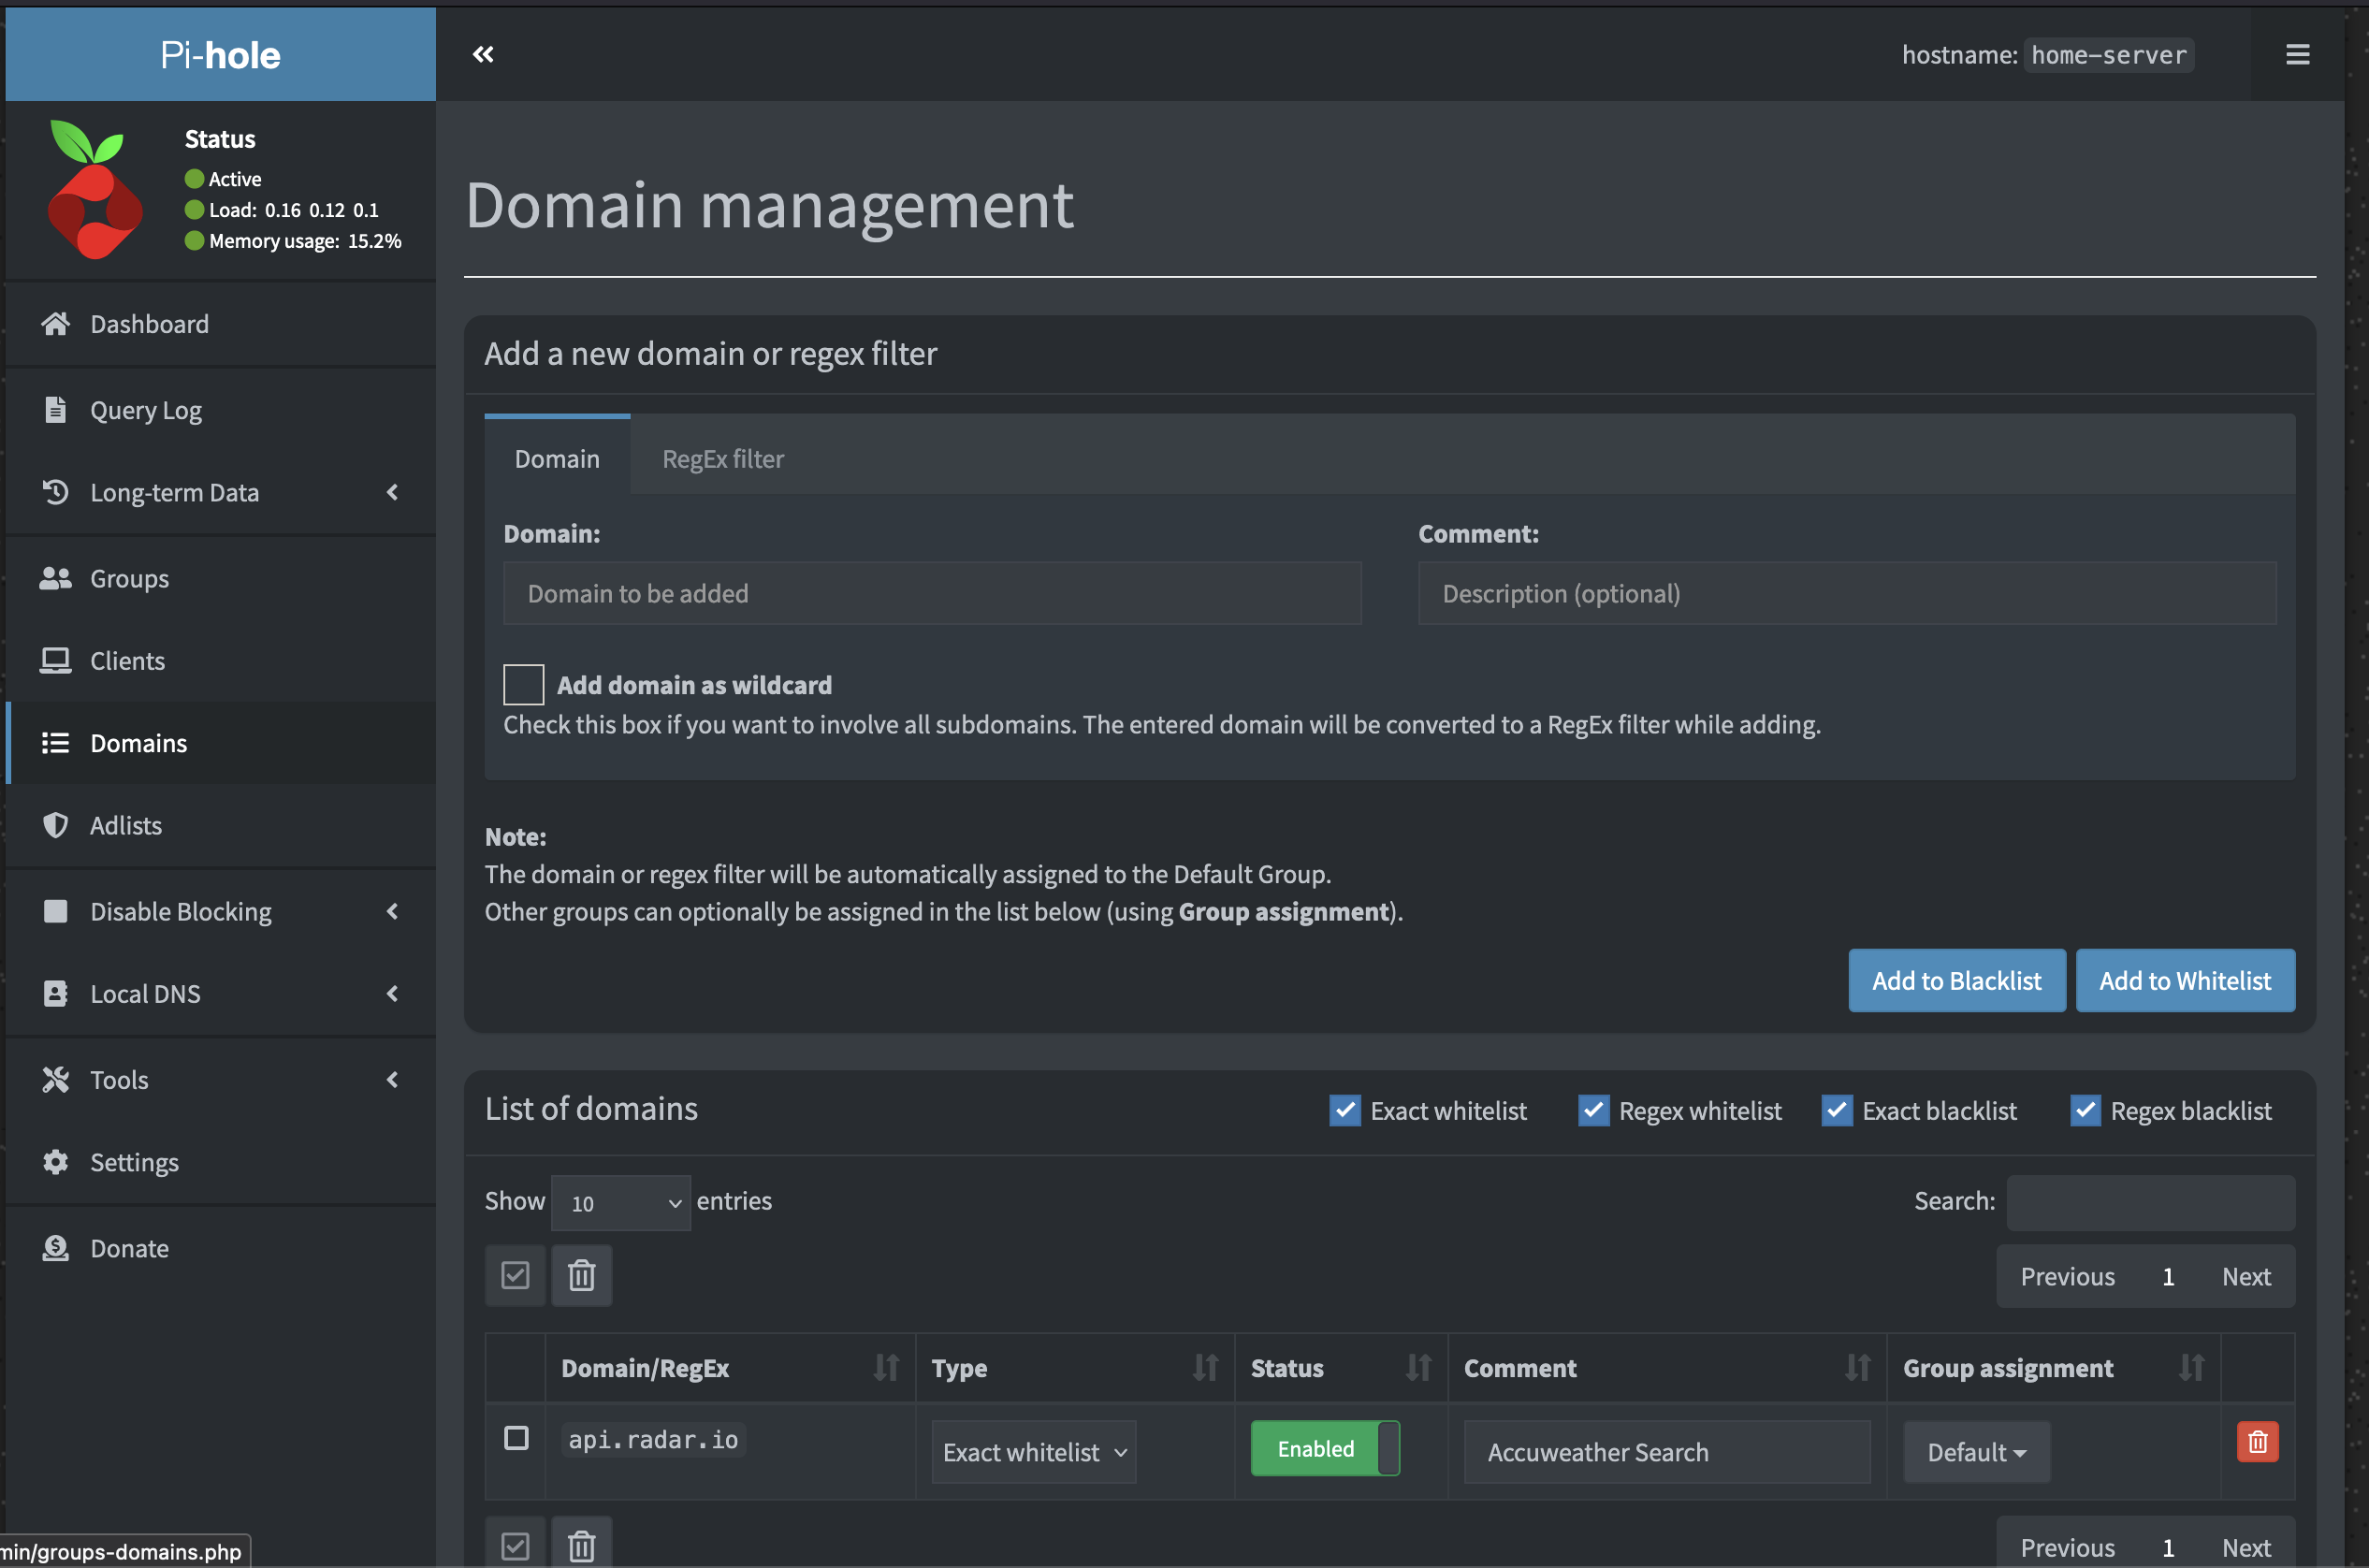Sort by Domain/RegEx column arrows
2369x1568 pixels.
pos(885,1367)
